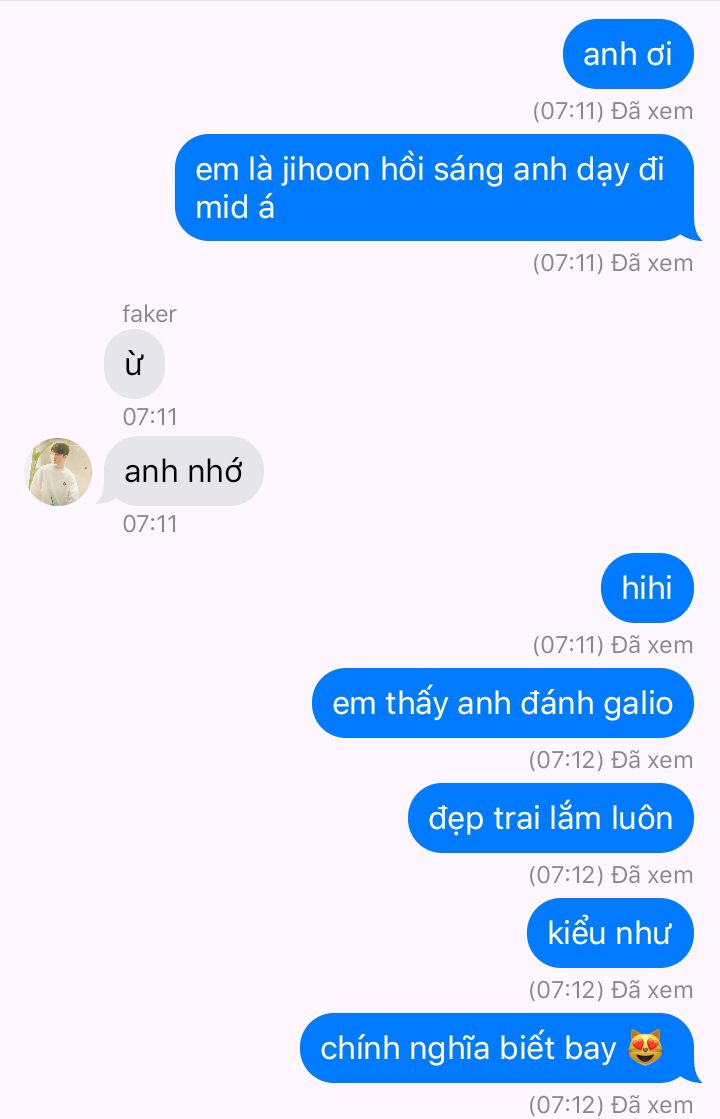720x1119 pixels.
Task: Tap seen status under "đẹp trai lắm luôn"
Action: pos(611,875)
